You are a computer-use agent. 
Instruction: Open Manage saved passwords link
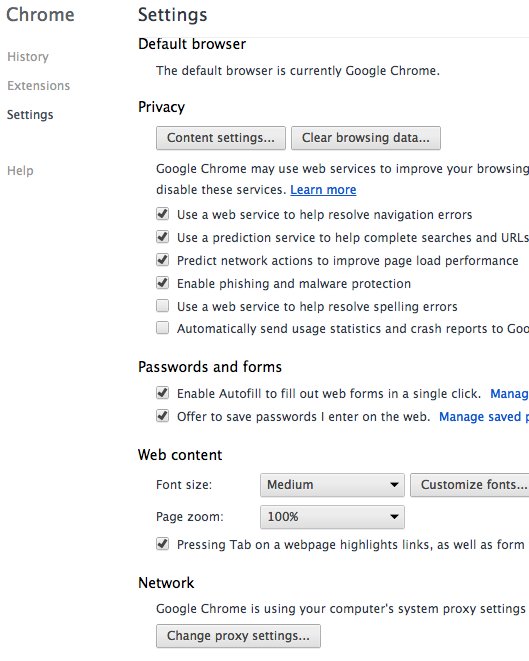pyautogui.click(x=483, y=416)
